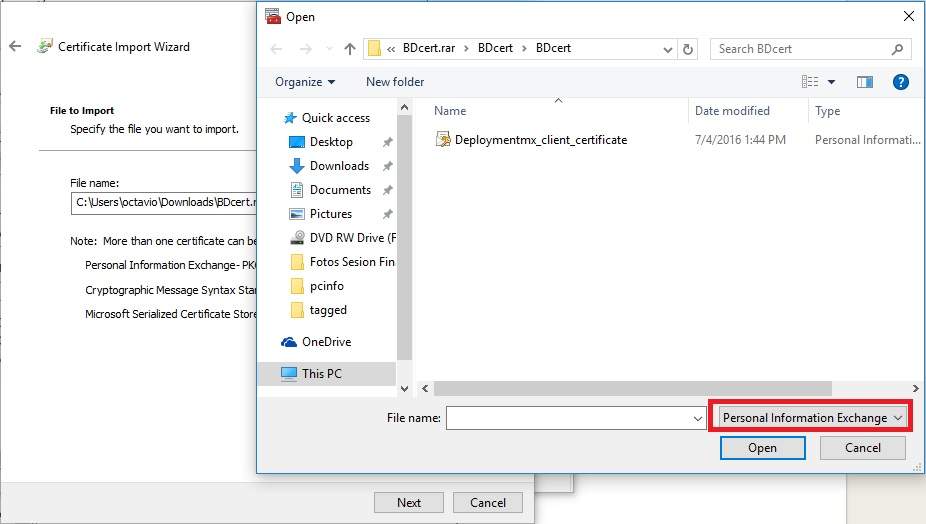Click the Search BDcert input field
This screenshot has height=524, width=926.
point(800,48)
